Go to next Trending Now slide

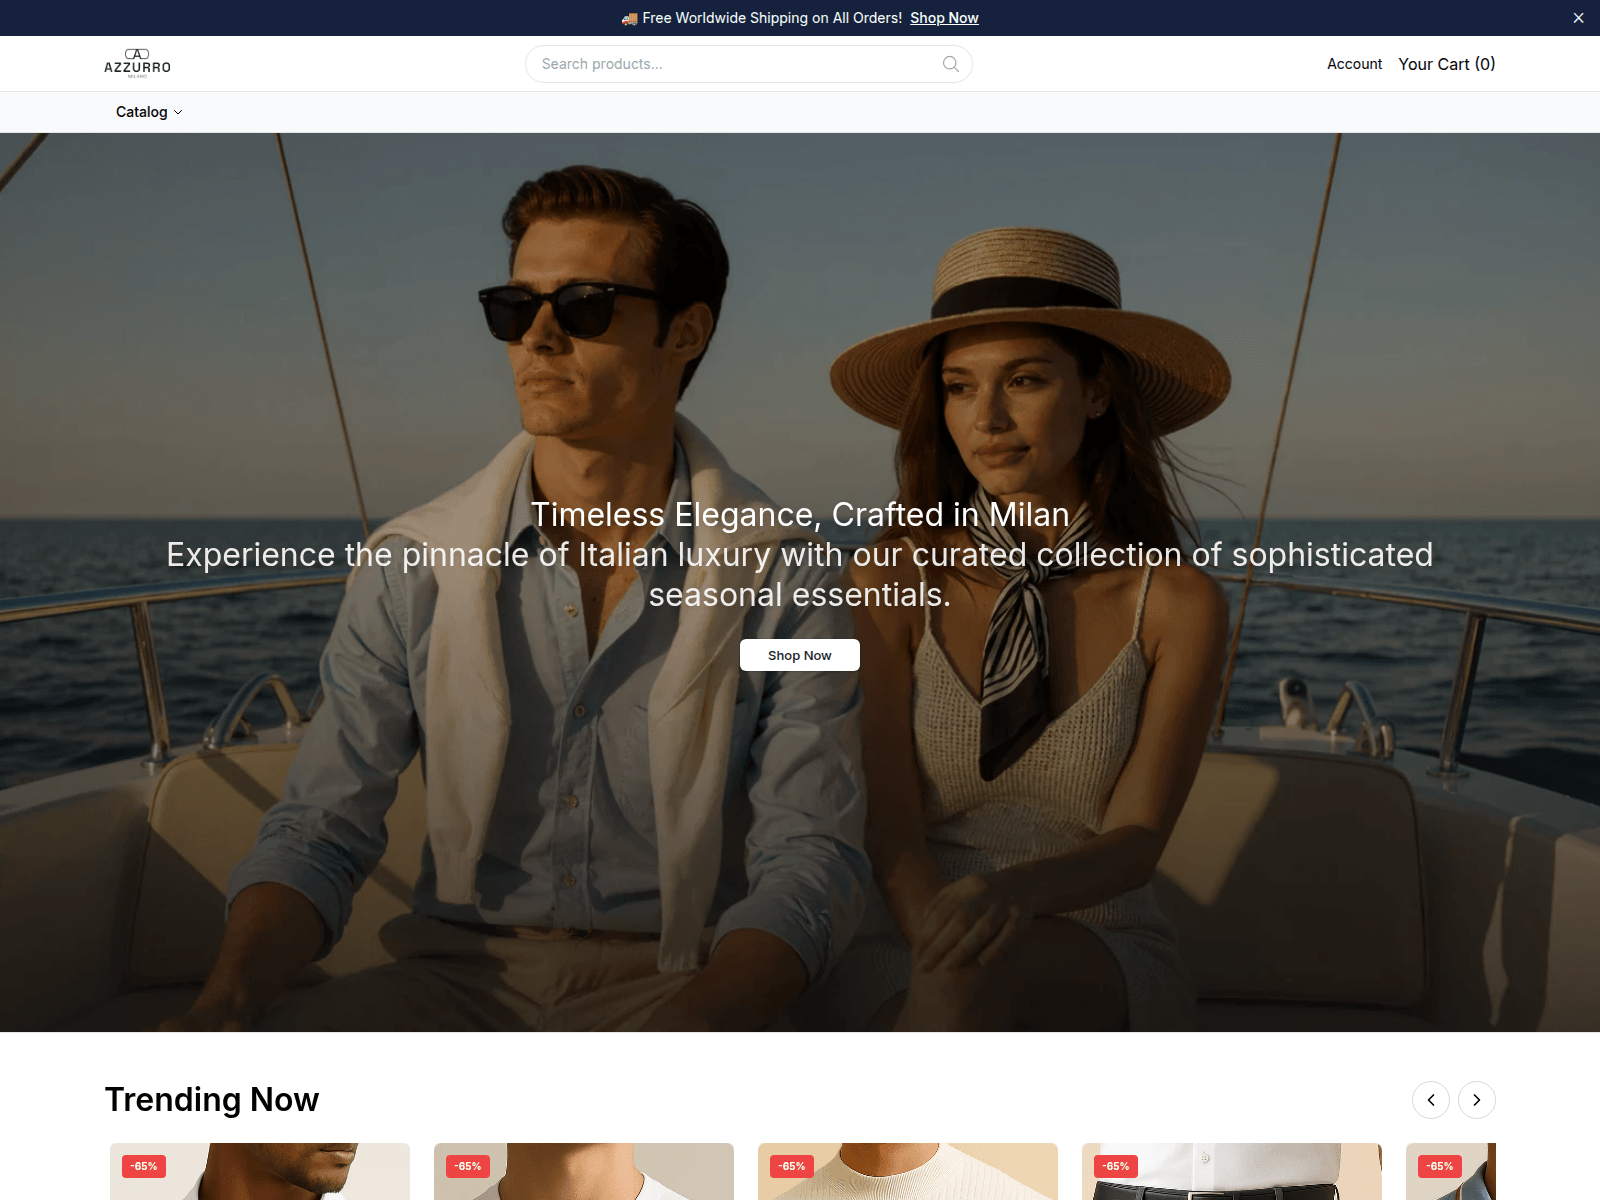(x=1477, y=1100)
